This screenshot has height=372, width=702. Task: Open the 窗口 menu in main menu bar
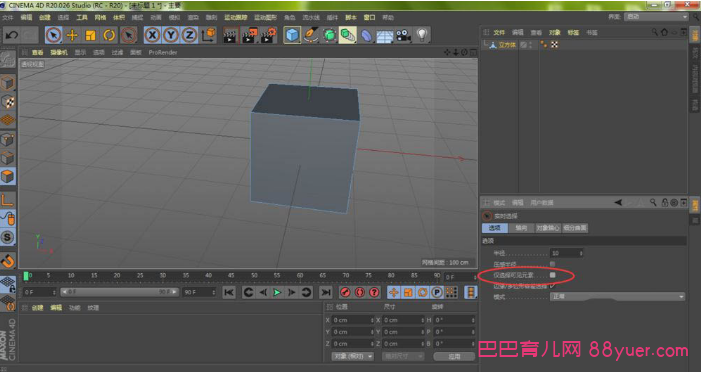(x=369, y=17)
